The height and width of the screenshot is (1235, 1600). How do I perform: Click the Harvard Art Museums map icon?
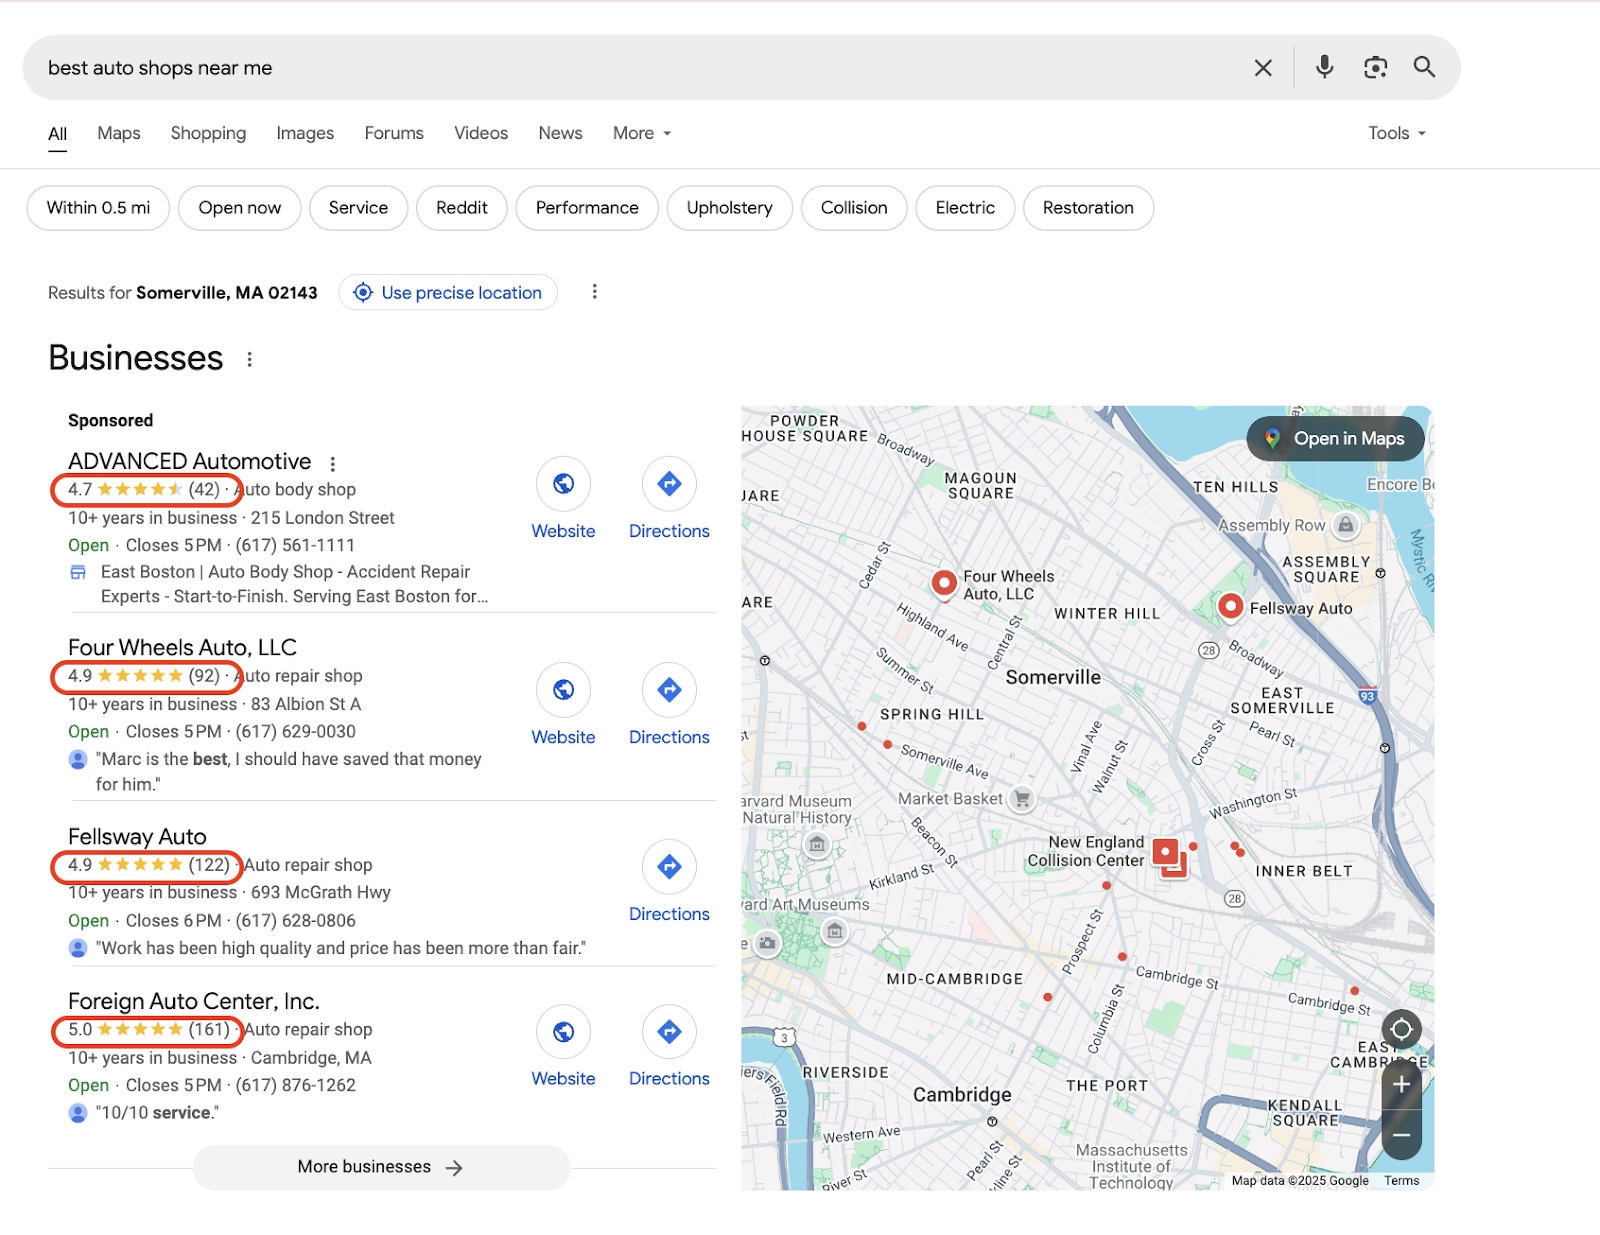[835, 932]
